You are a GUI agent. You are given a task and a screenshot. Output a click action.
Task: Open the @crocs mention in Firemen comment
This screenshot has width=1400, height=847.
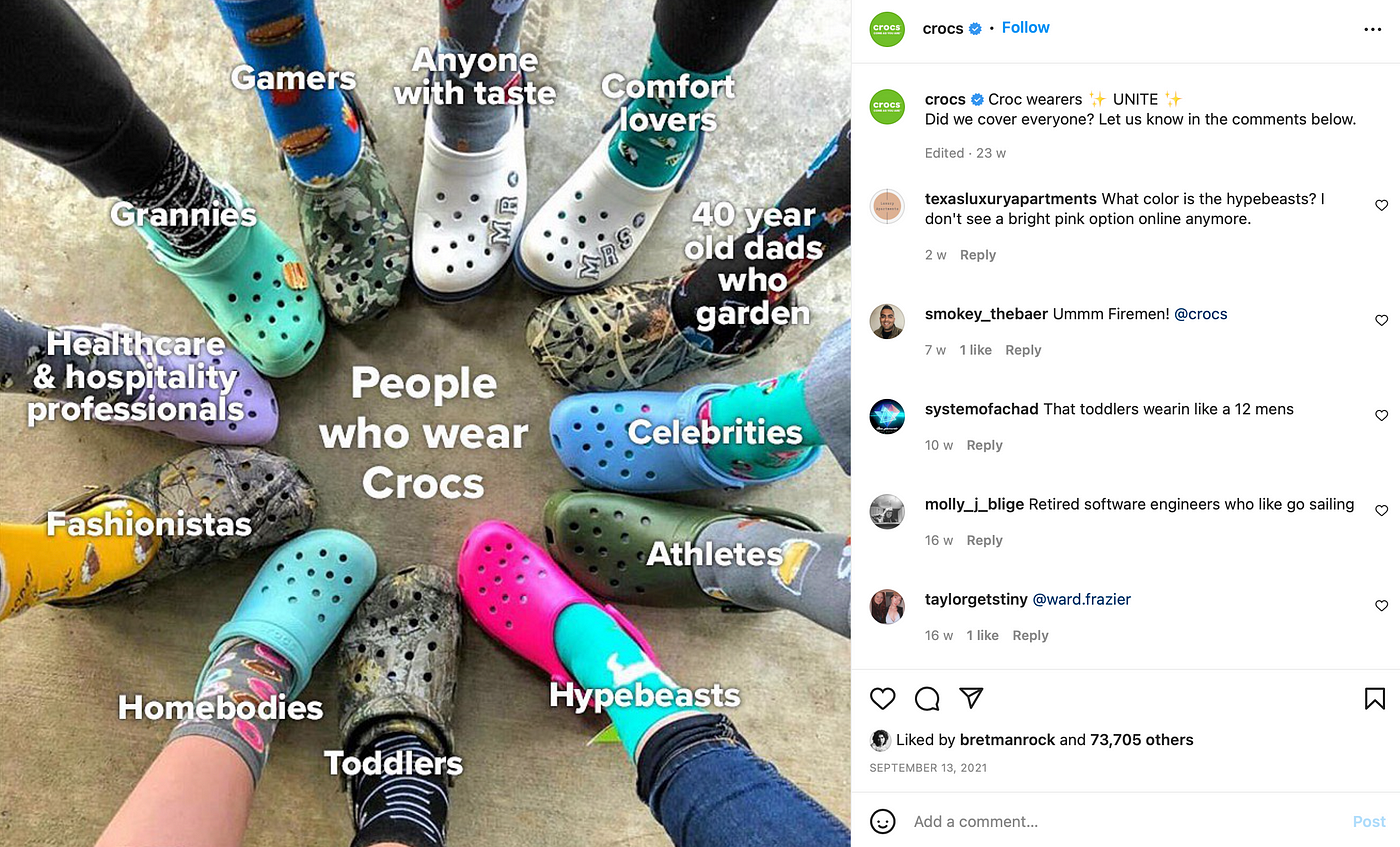pyautogui.click(x=1200, y=314)
